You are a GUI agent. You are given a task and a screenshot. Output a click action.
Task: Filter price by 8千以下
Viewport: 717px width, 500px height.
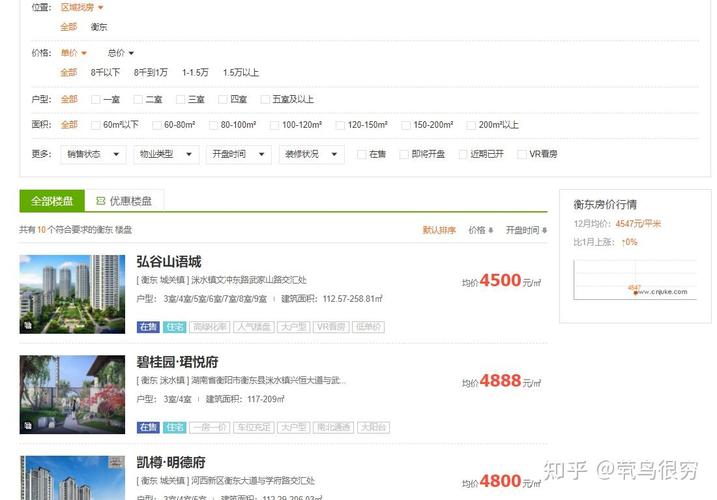coord(105,73)
